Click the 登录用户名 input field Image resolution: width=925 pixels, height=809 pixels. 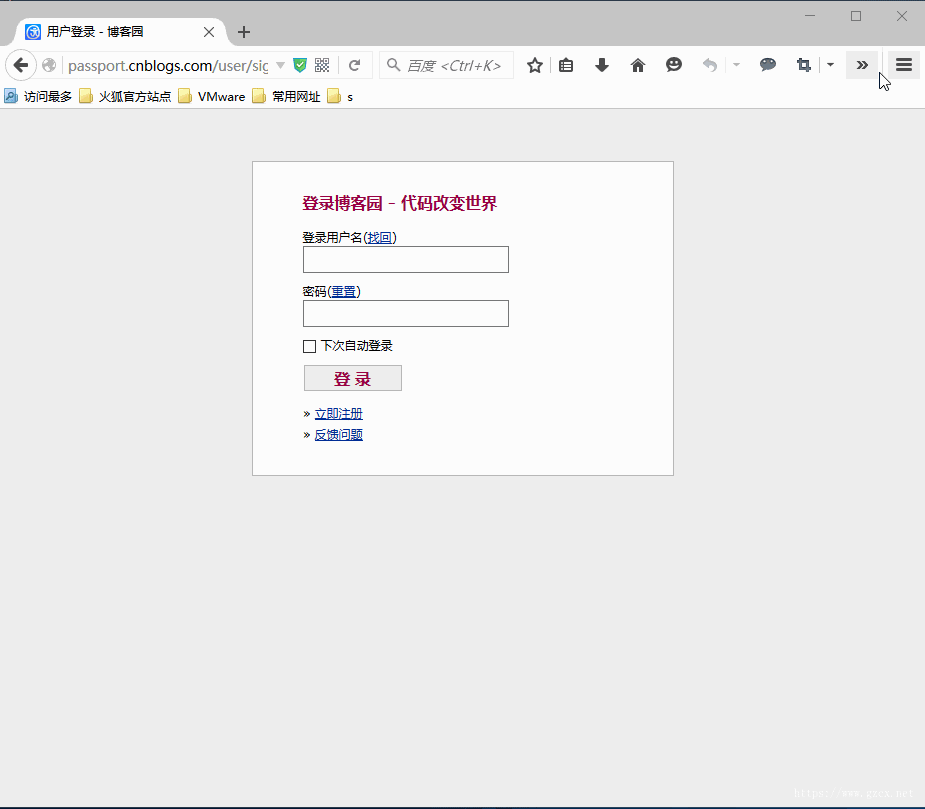(406, 260)
